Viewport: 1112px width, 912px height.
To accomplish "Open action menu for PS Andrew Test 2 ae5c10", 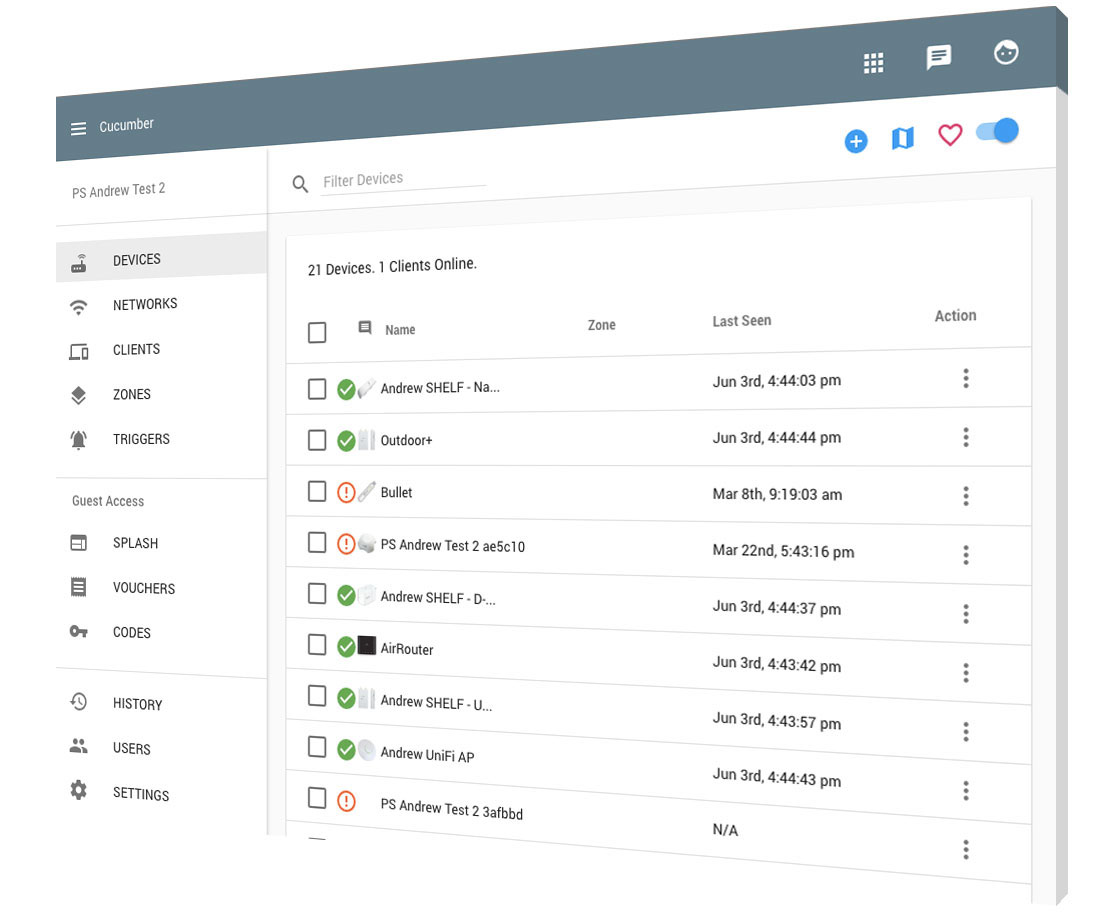I will click(966, 555).
